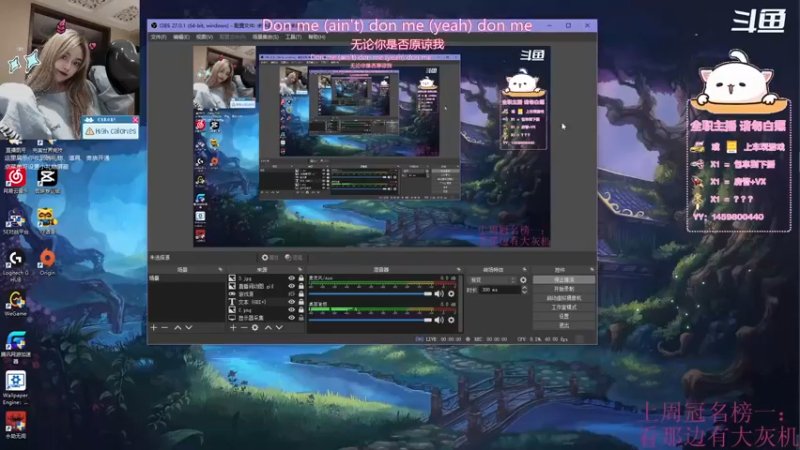This screenshot has height=450, width=800.
Task: Enable 工作室模式 studio mode
Action: click(564, 307)
